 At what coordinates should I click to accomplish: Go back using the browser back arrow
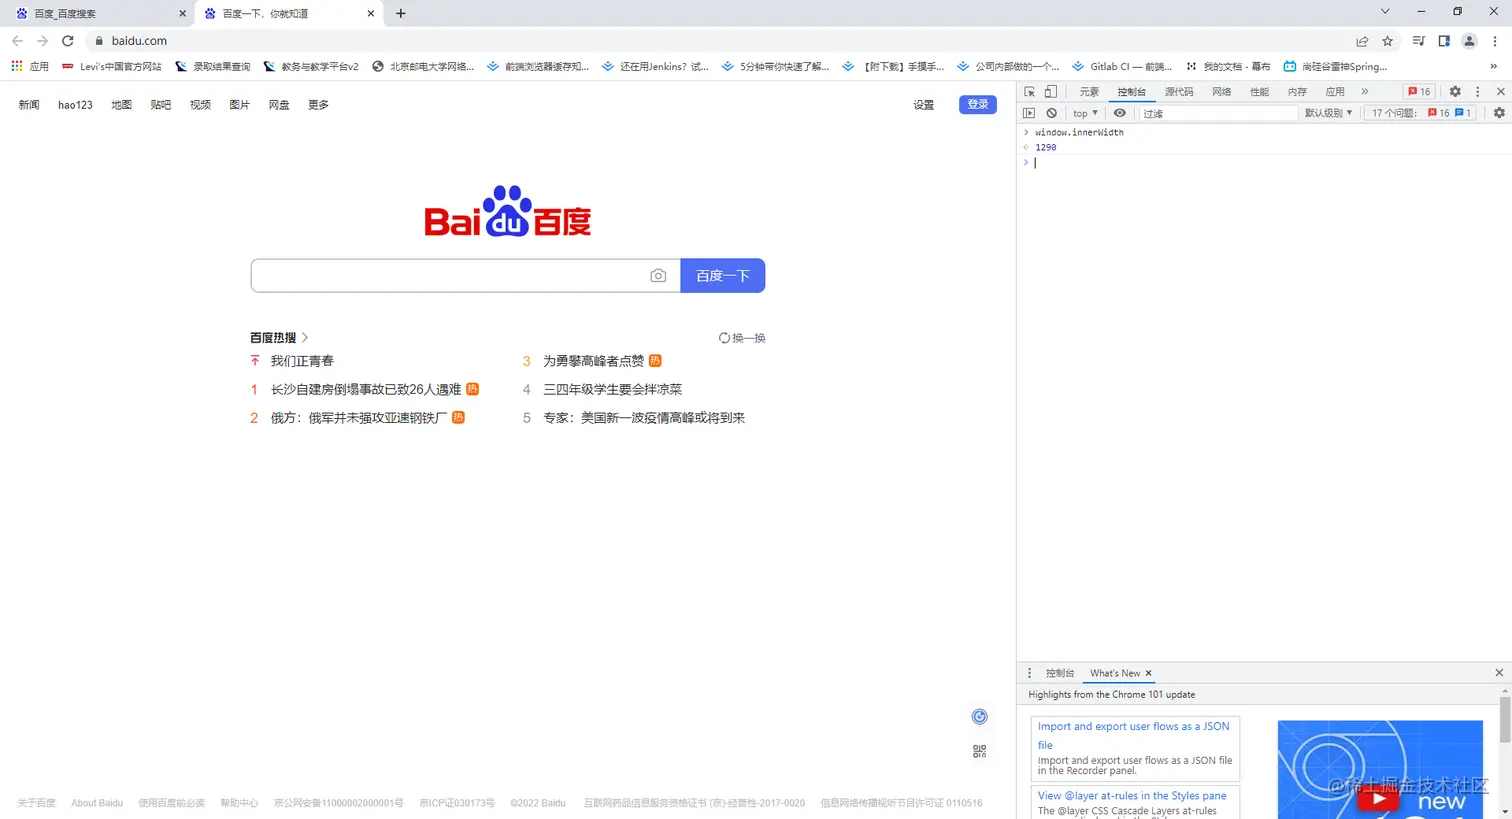[x=17, y=41]
